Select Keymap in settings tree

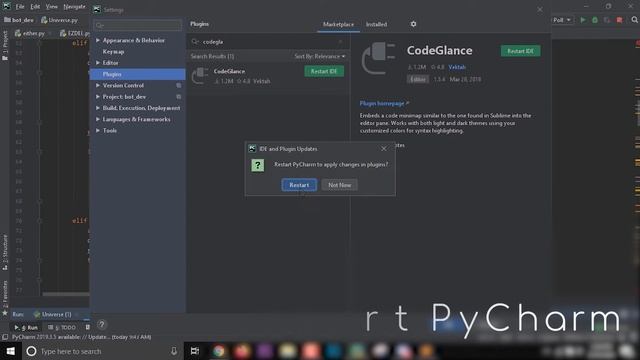click(x=113, y=52)
